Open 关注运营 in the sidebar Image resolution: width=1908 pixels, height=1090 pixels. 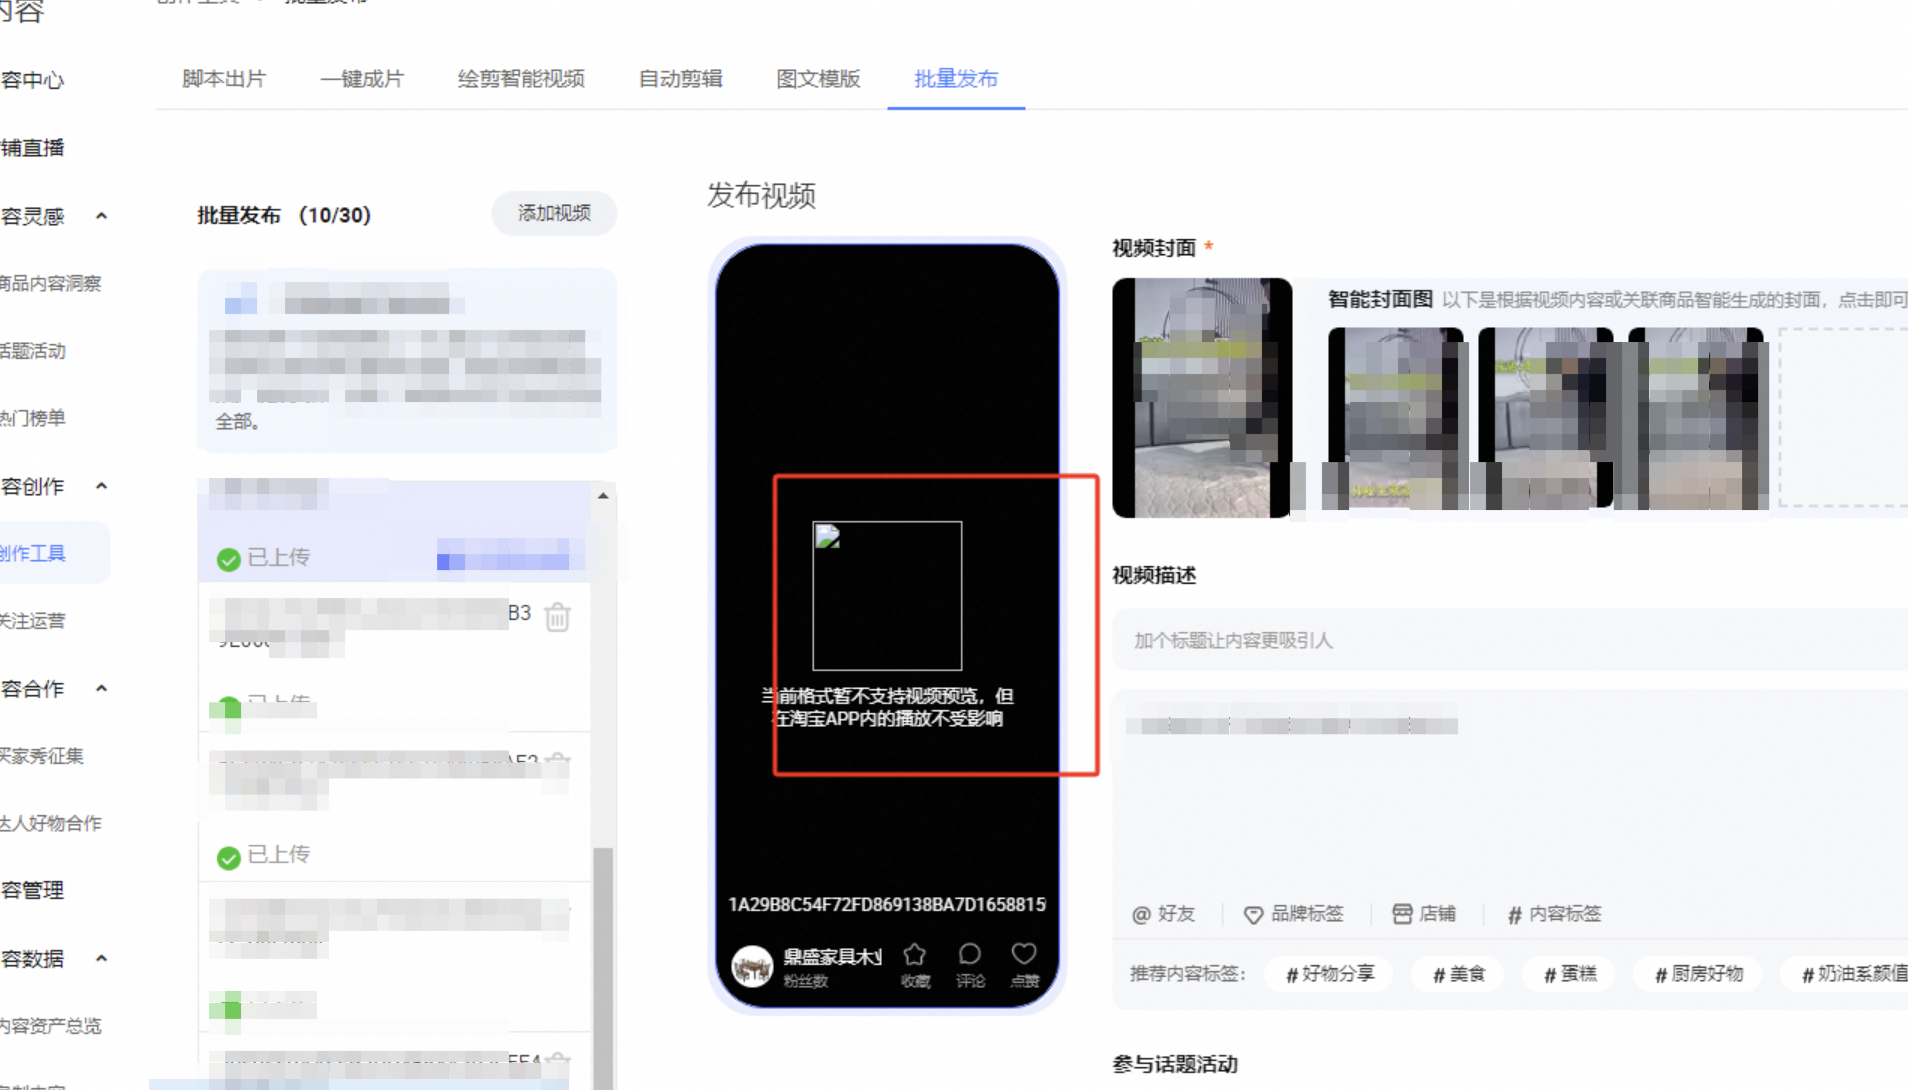pyautogui.click(x=33, y=621)
